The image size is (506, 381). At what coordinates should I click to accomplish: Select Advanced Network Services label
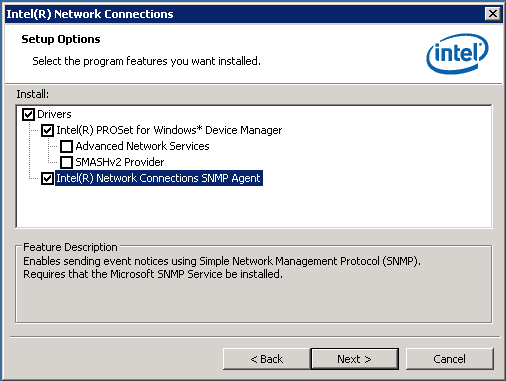click(142, 146)
